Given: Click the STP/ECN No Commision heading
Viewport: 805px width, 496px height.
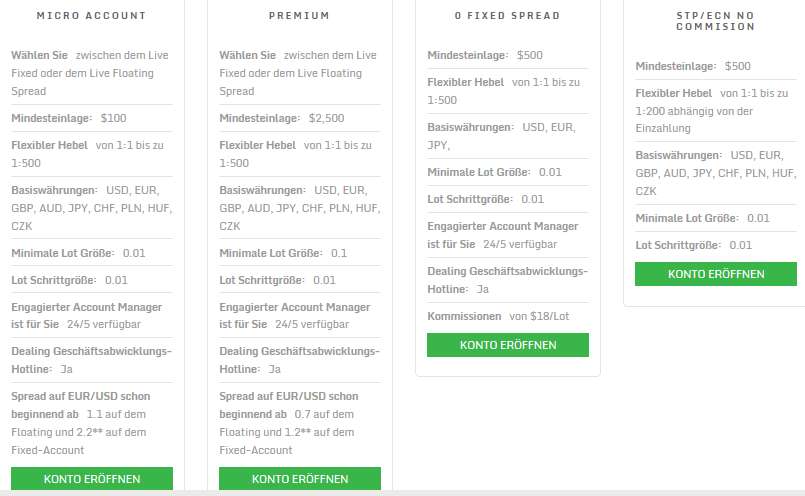Looking at the screenshot, I should point(716,21).
